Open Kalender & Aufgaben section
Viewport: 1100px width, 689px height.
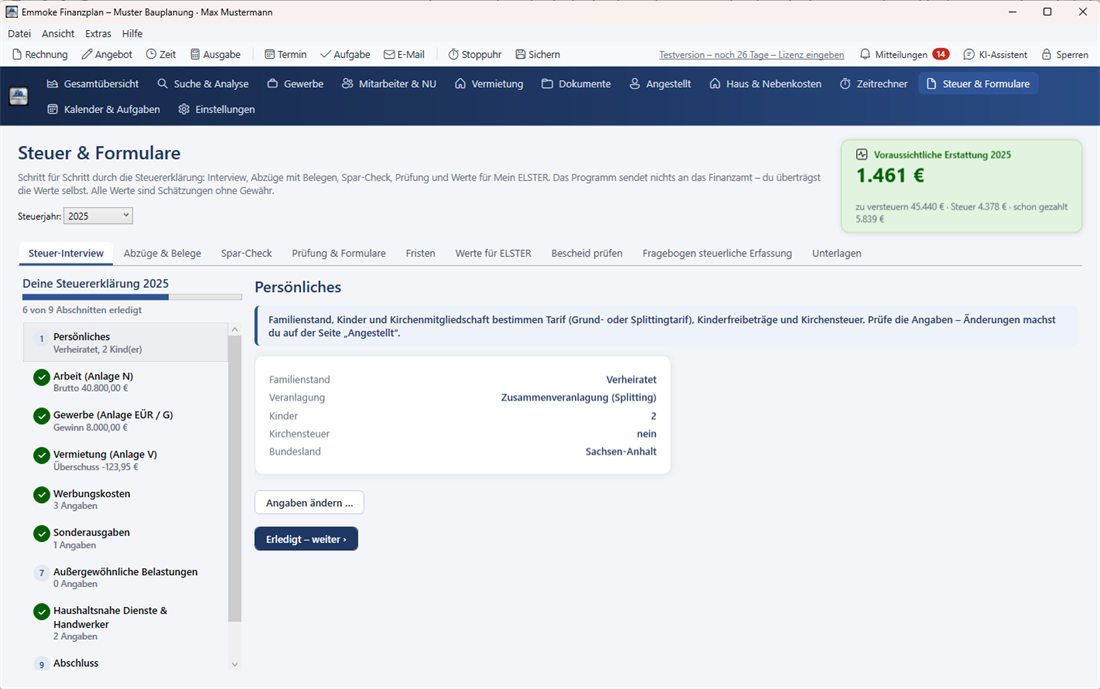[103, 109]
